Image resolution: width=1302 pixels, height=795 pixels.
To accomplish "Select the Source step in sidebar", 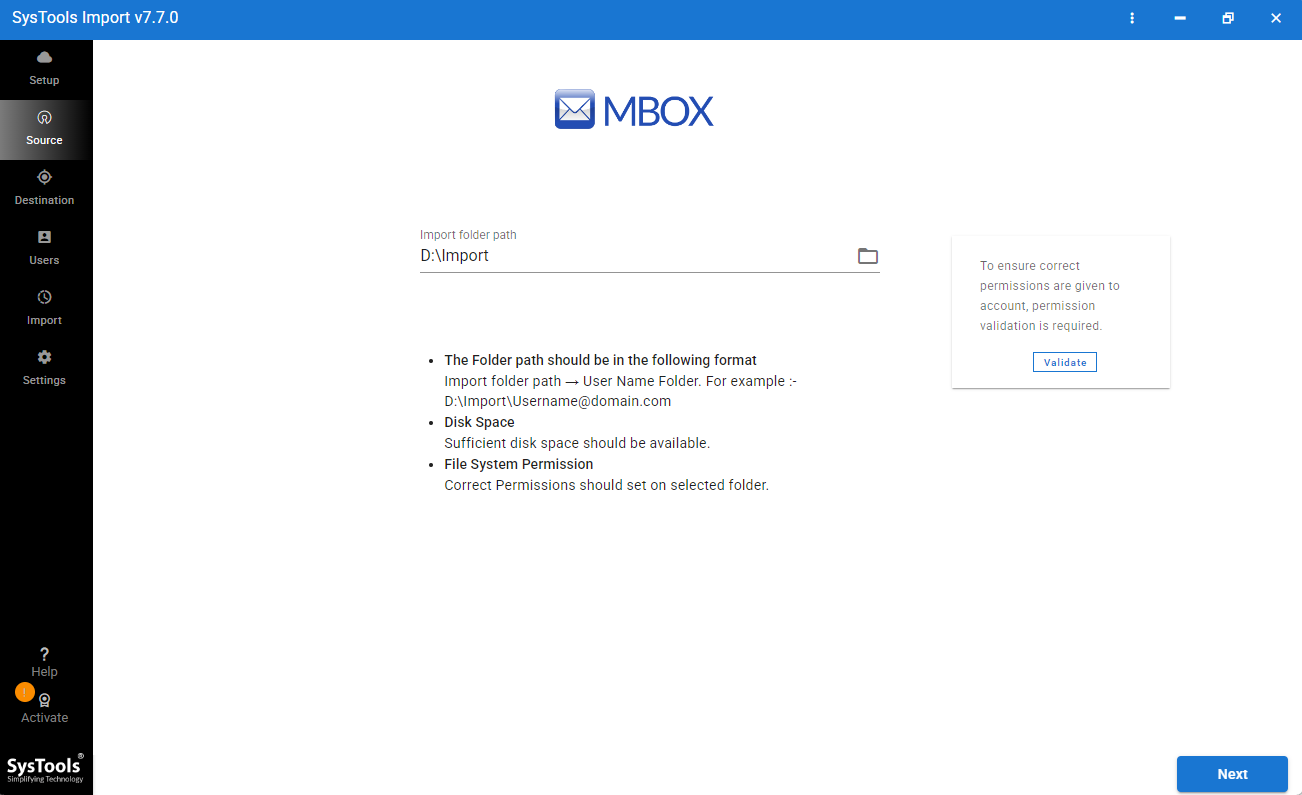I will [44, 128].
